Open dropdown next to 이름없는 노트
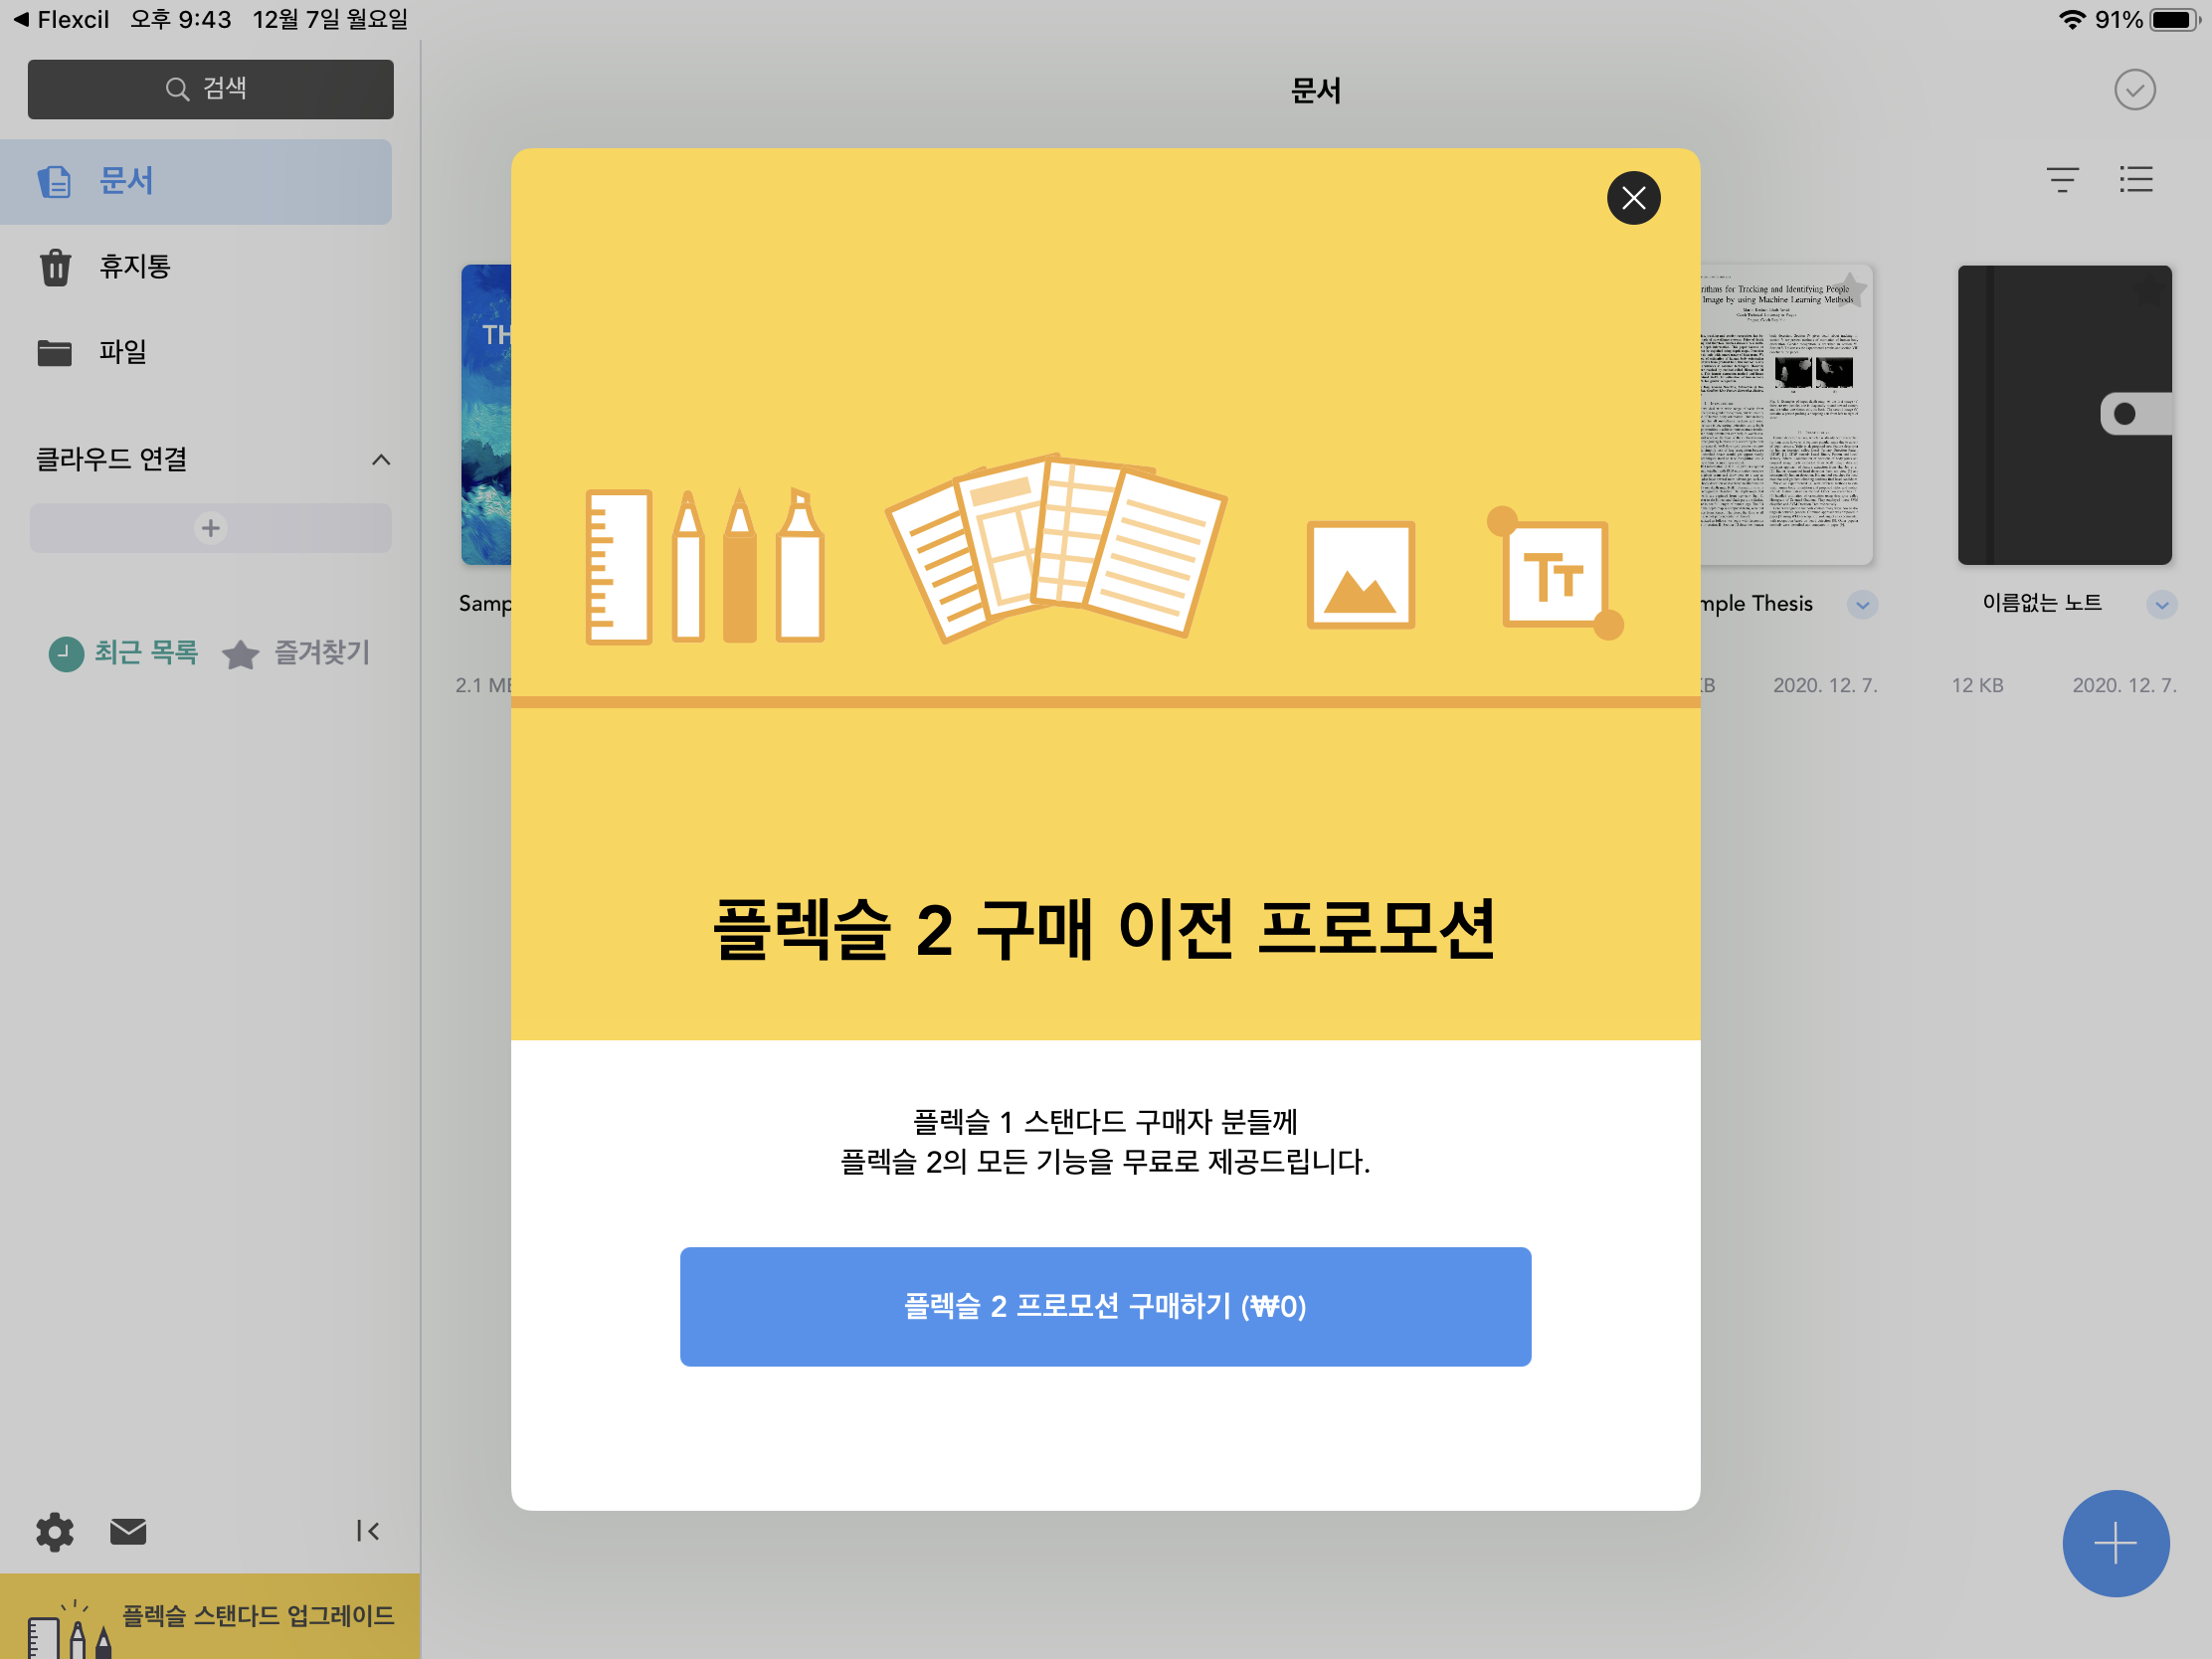This screenshot has width=2212, height=1659. click(2161, 605)
